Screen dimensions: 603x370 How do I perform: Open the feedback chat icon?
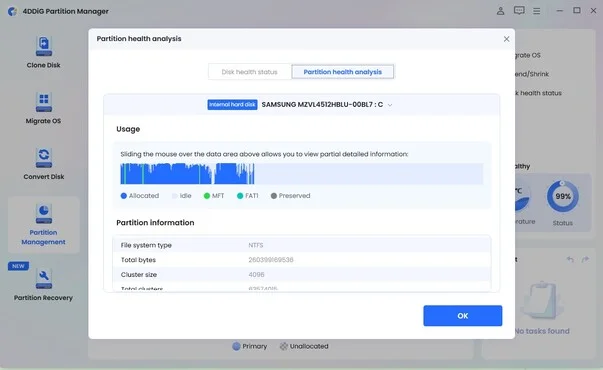(x=519, y=10)
